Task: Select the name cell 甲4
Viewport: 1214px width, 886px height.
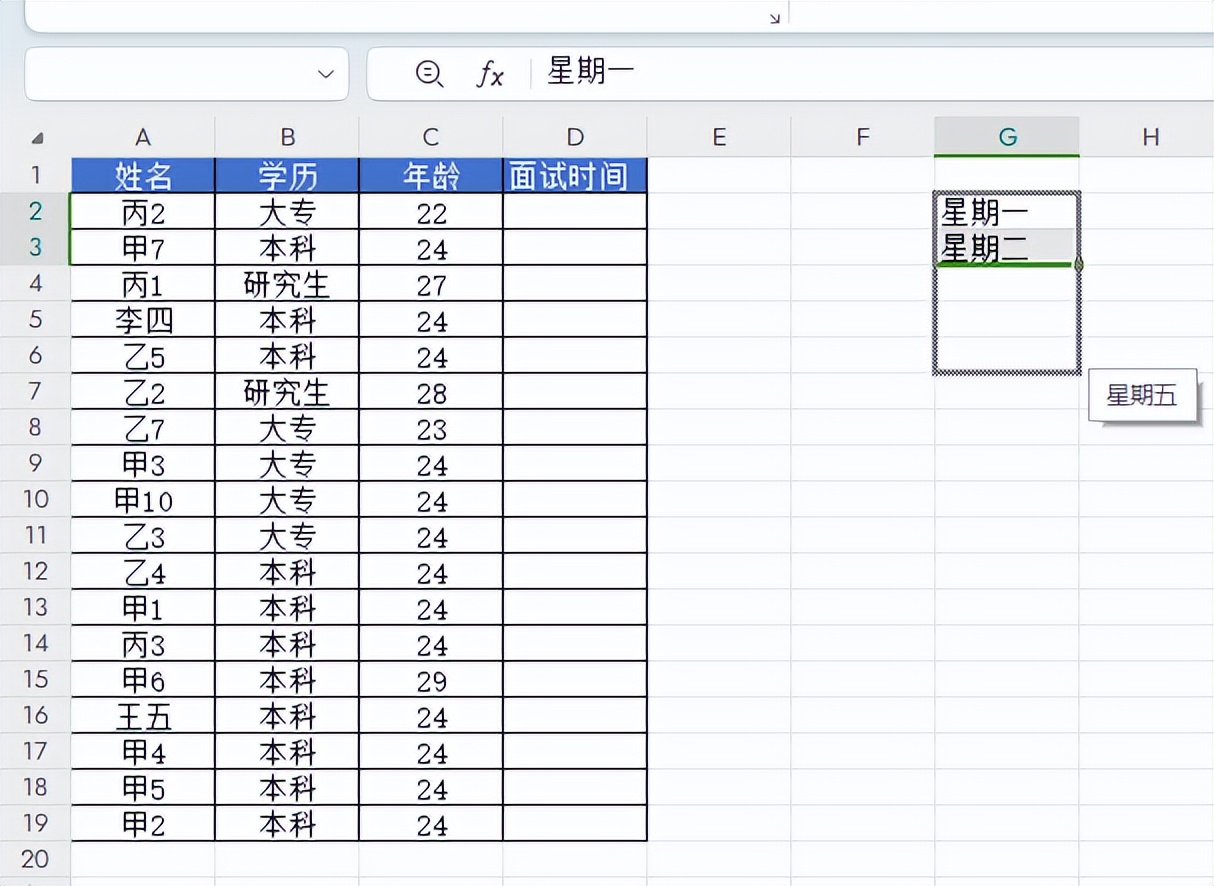Action: (x=143, y=752)
